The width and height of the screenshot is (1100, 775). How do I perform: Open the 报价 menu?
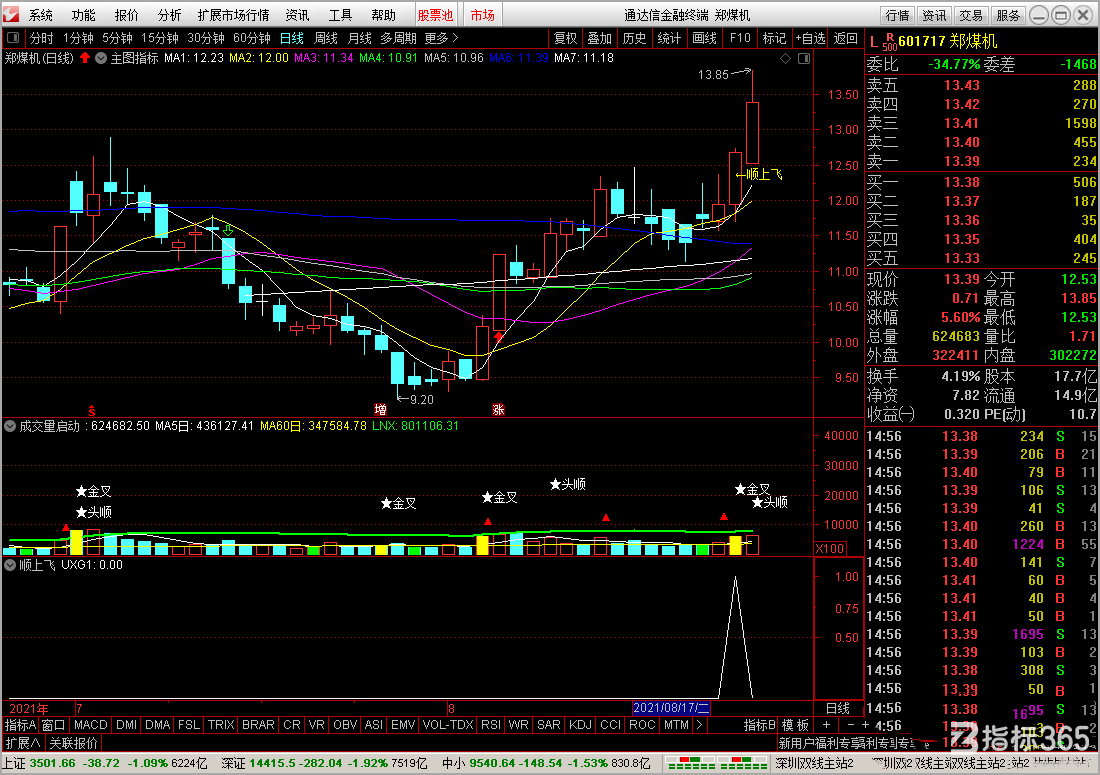[126, 15]
